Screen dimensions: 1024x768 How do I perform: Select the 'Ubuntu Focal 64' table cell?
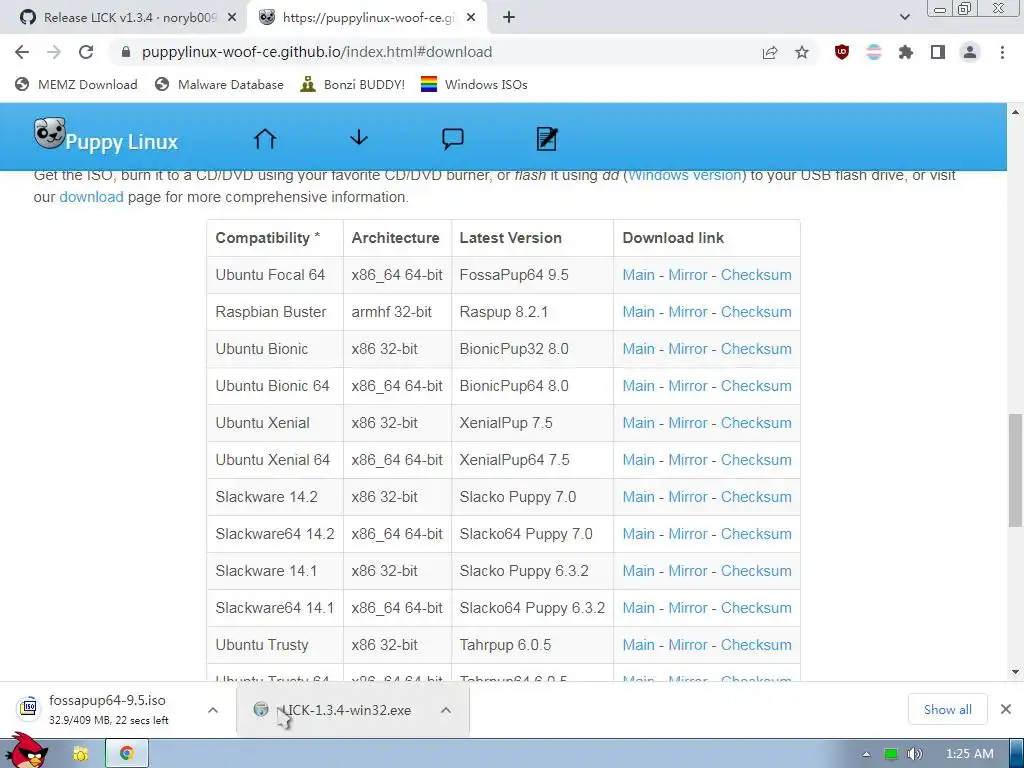[x=275, y=275]
